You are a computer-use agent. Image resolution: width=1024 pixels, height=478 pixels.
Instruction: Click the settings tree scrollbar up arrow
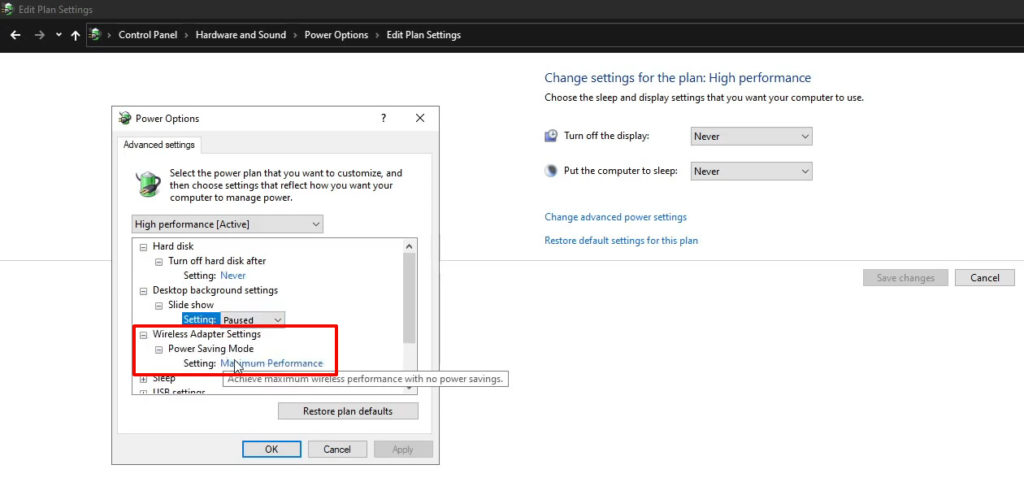pyautogui.click(x=409, y=247)
